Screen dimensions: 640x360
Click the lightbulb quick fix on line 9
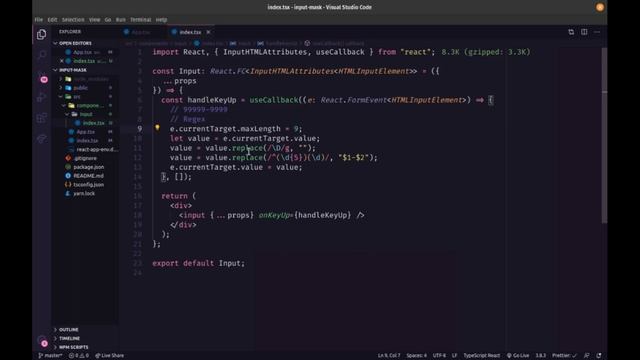click(157, 128)
